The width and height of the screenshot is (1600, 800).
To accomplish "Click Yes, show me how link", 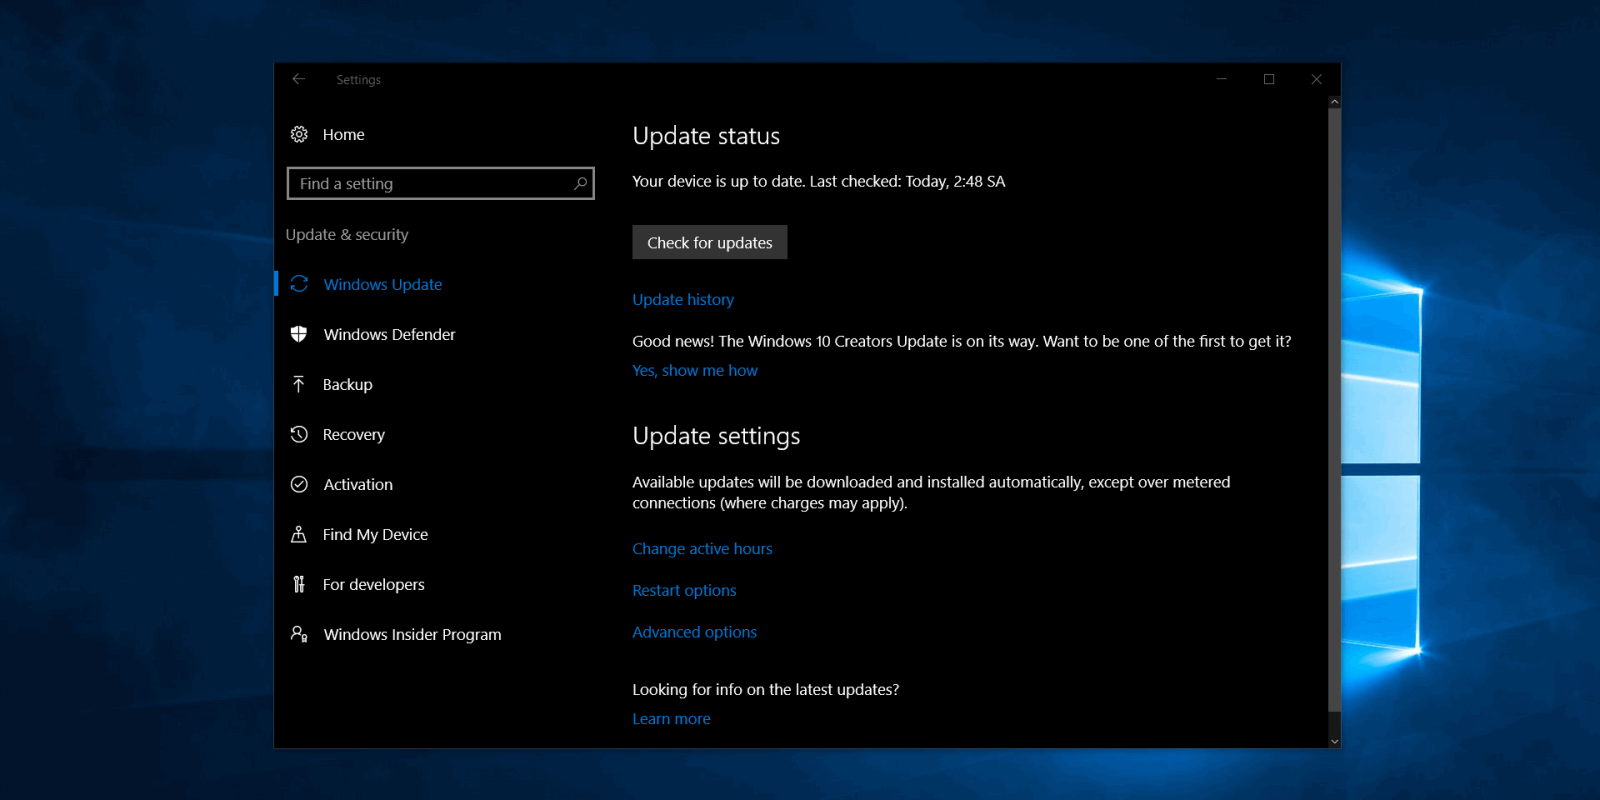I will 695,370.
